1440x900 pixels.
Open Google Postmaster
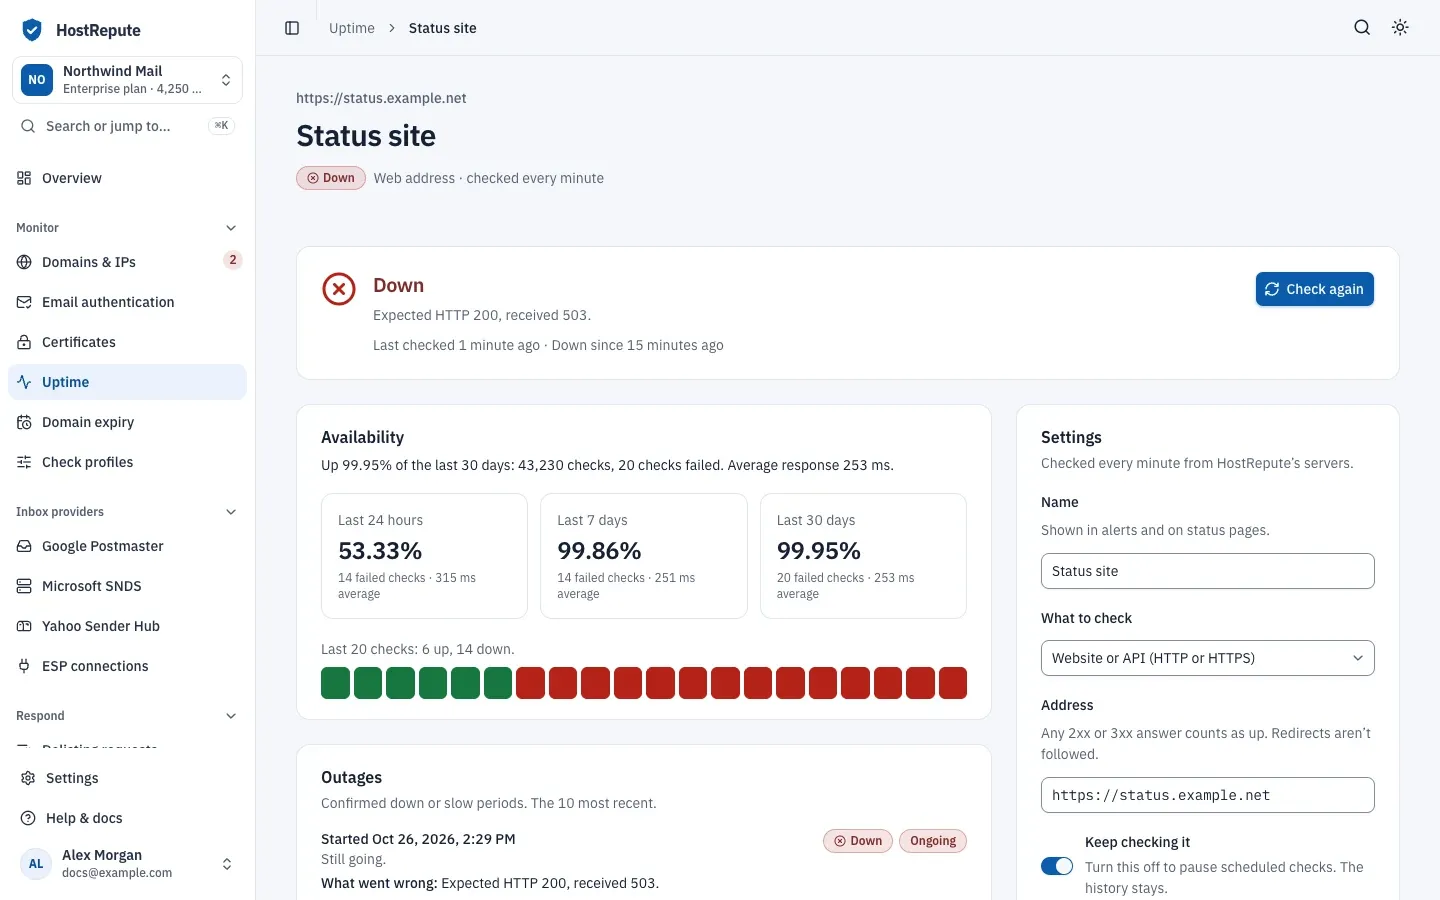tap(127, 546)
